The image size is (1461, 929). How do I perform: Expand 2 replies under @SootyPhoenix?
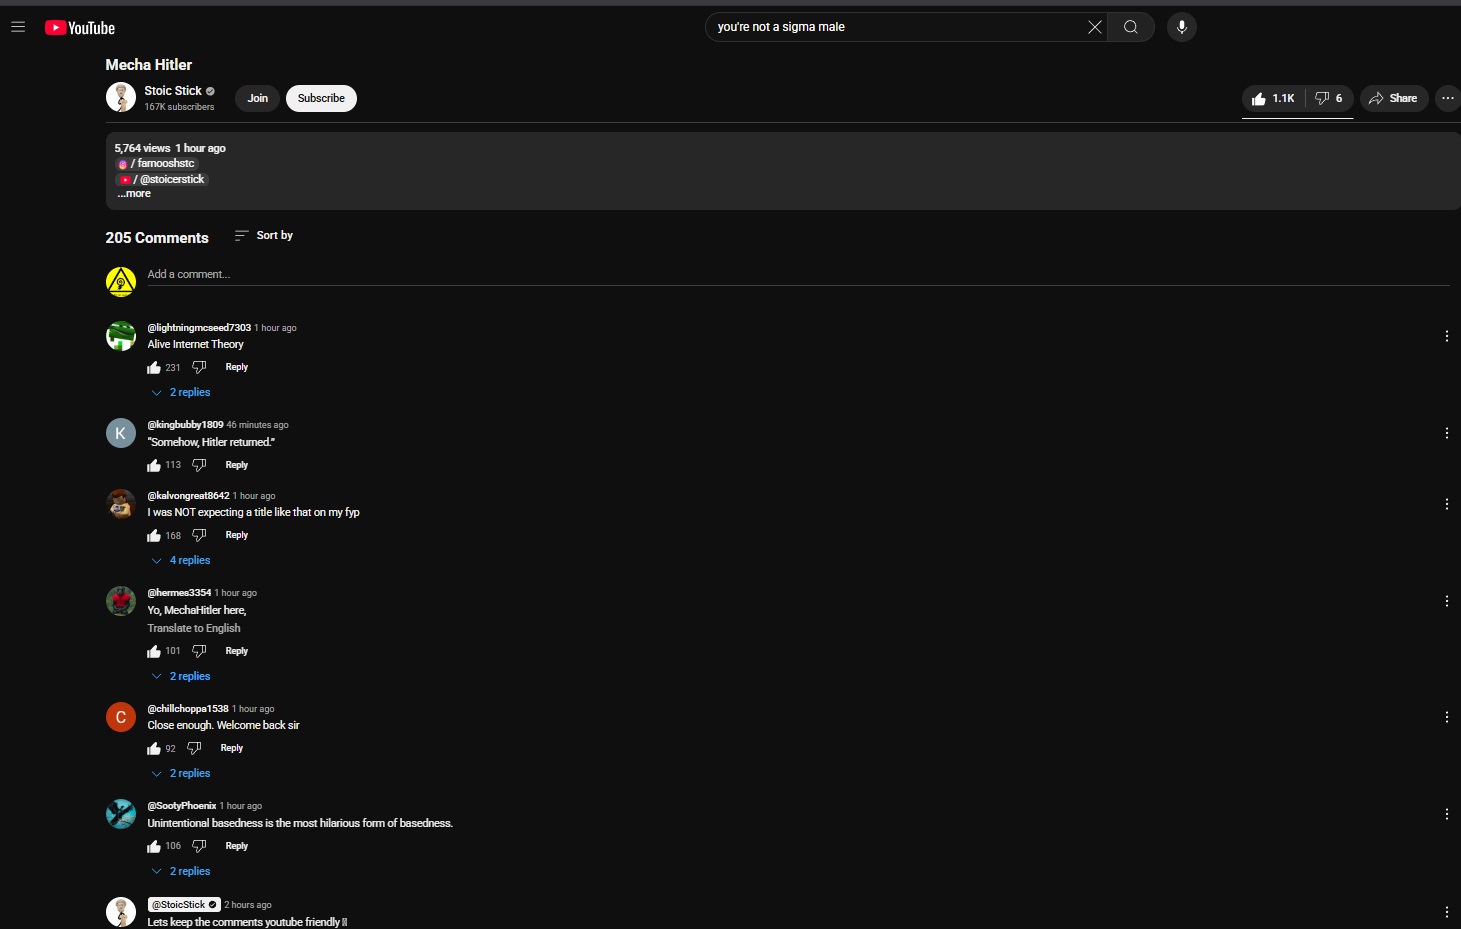181,871
